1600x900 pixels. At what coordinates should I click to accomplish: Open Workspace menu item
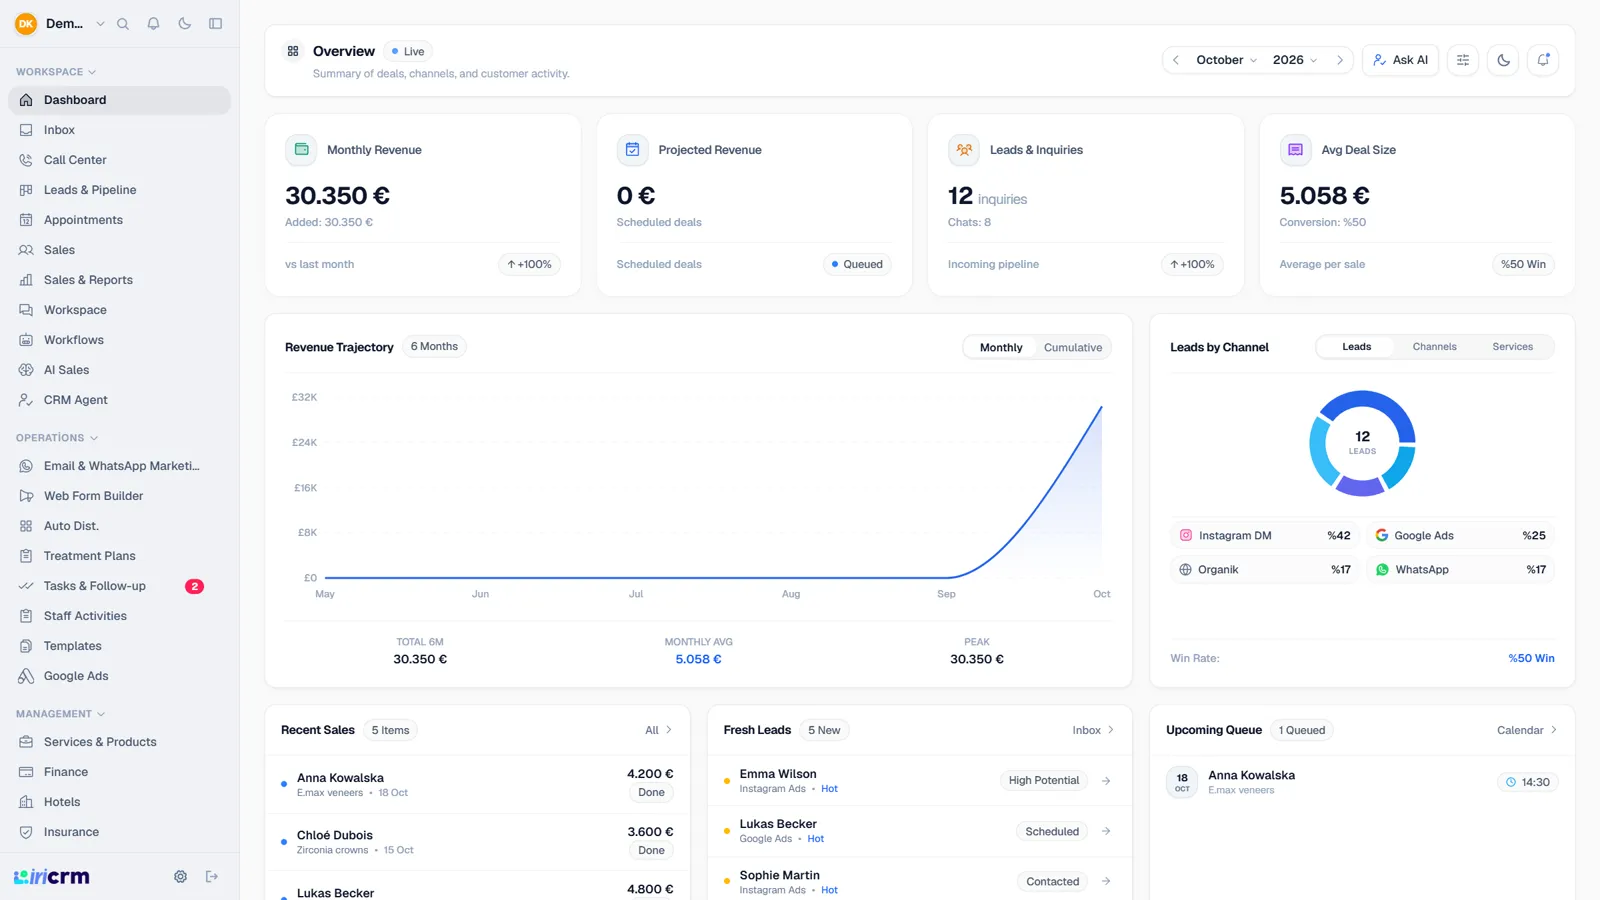coord(119,310)
